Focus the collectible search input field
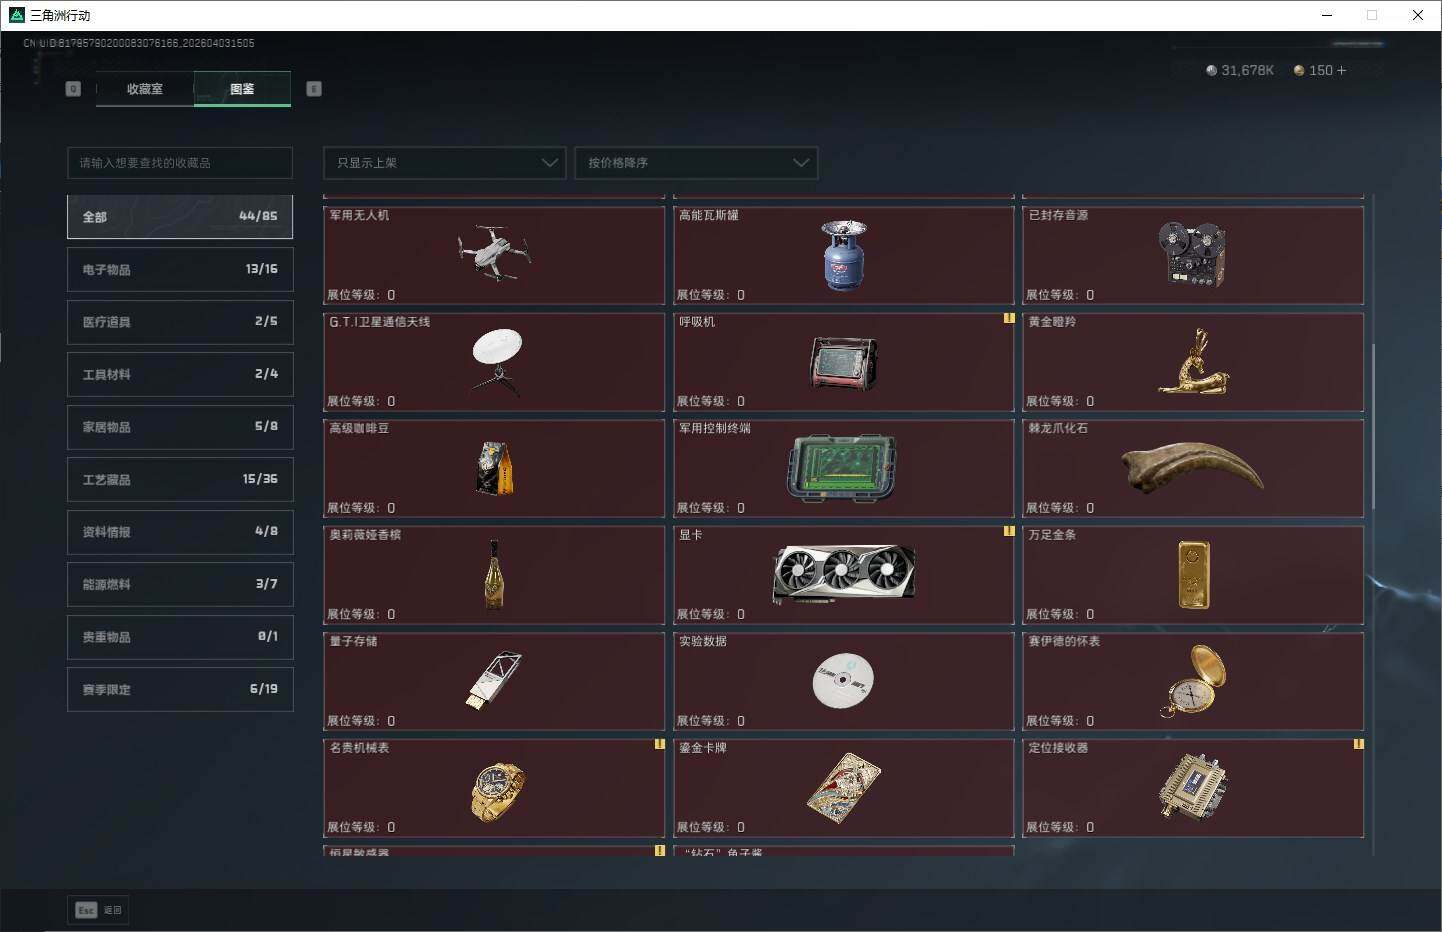The width and height of the screenshot is (1442, 932). point(180,163)
